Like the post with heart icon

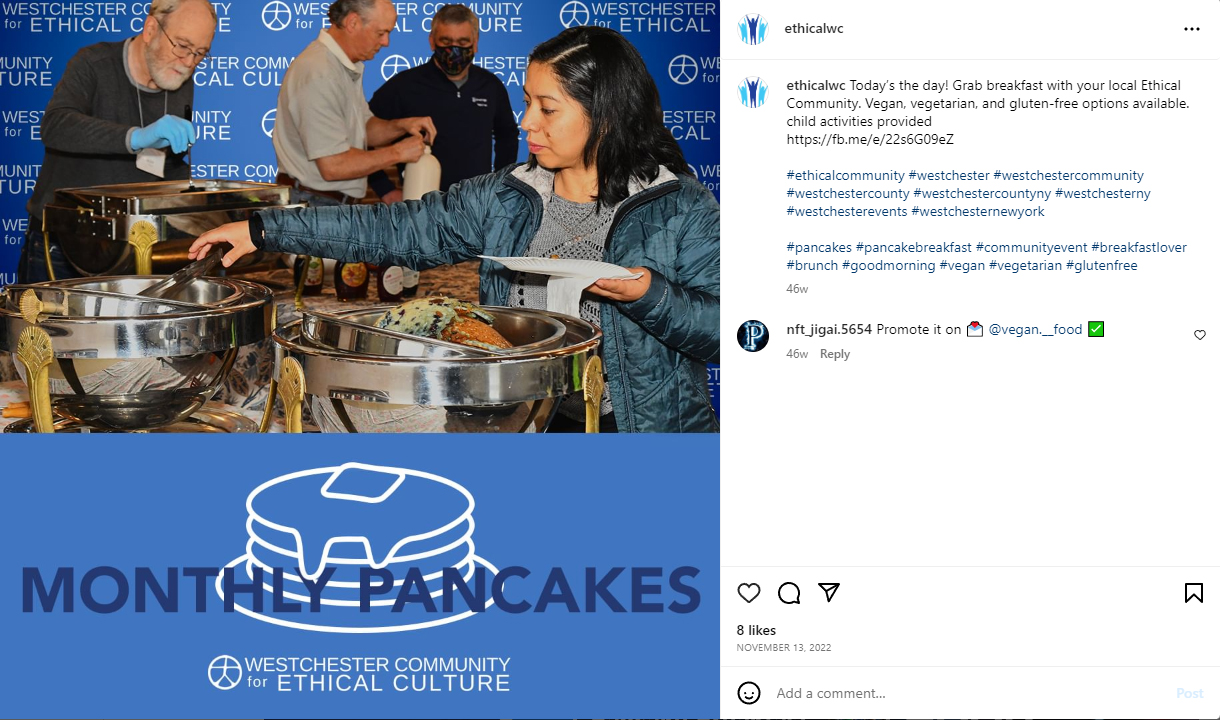point(749,593)
